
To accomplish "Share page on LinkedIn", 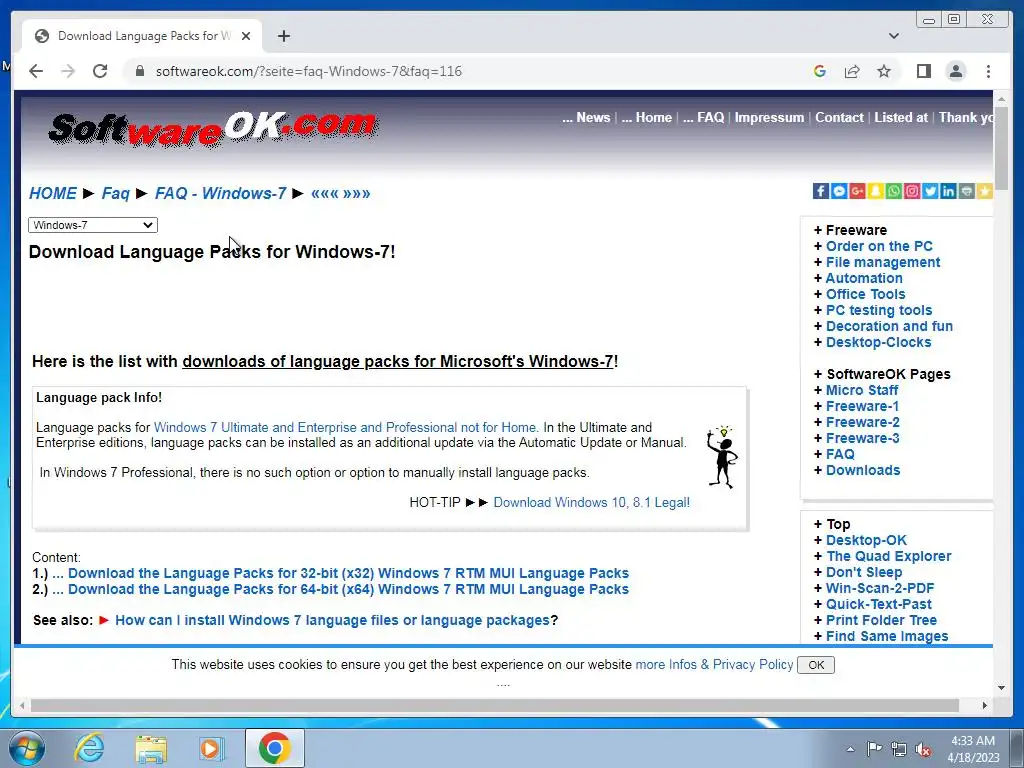I will click(948, 191).
